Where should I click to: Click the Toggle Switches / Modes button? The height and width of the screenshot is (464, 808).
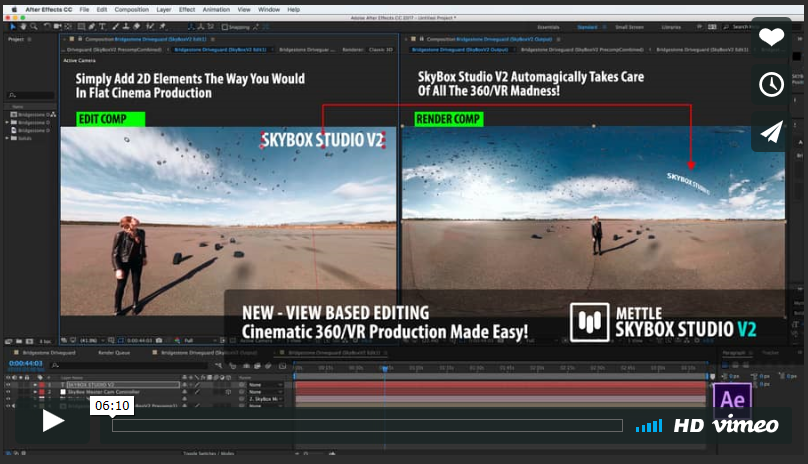(208, 453)
